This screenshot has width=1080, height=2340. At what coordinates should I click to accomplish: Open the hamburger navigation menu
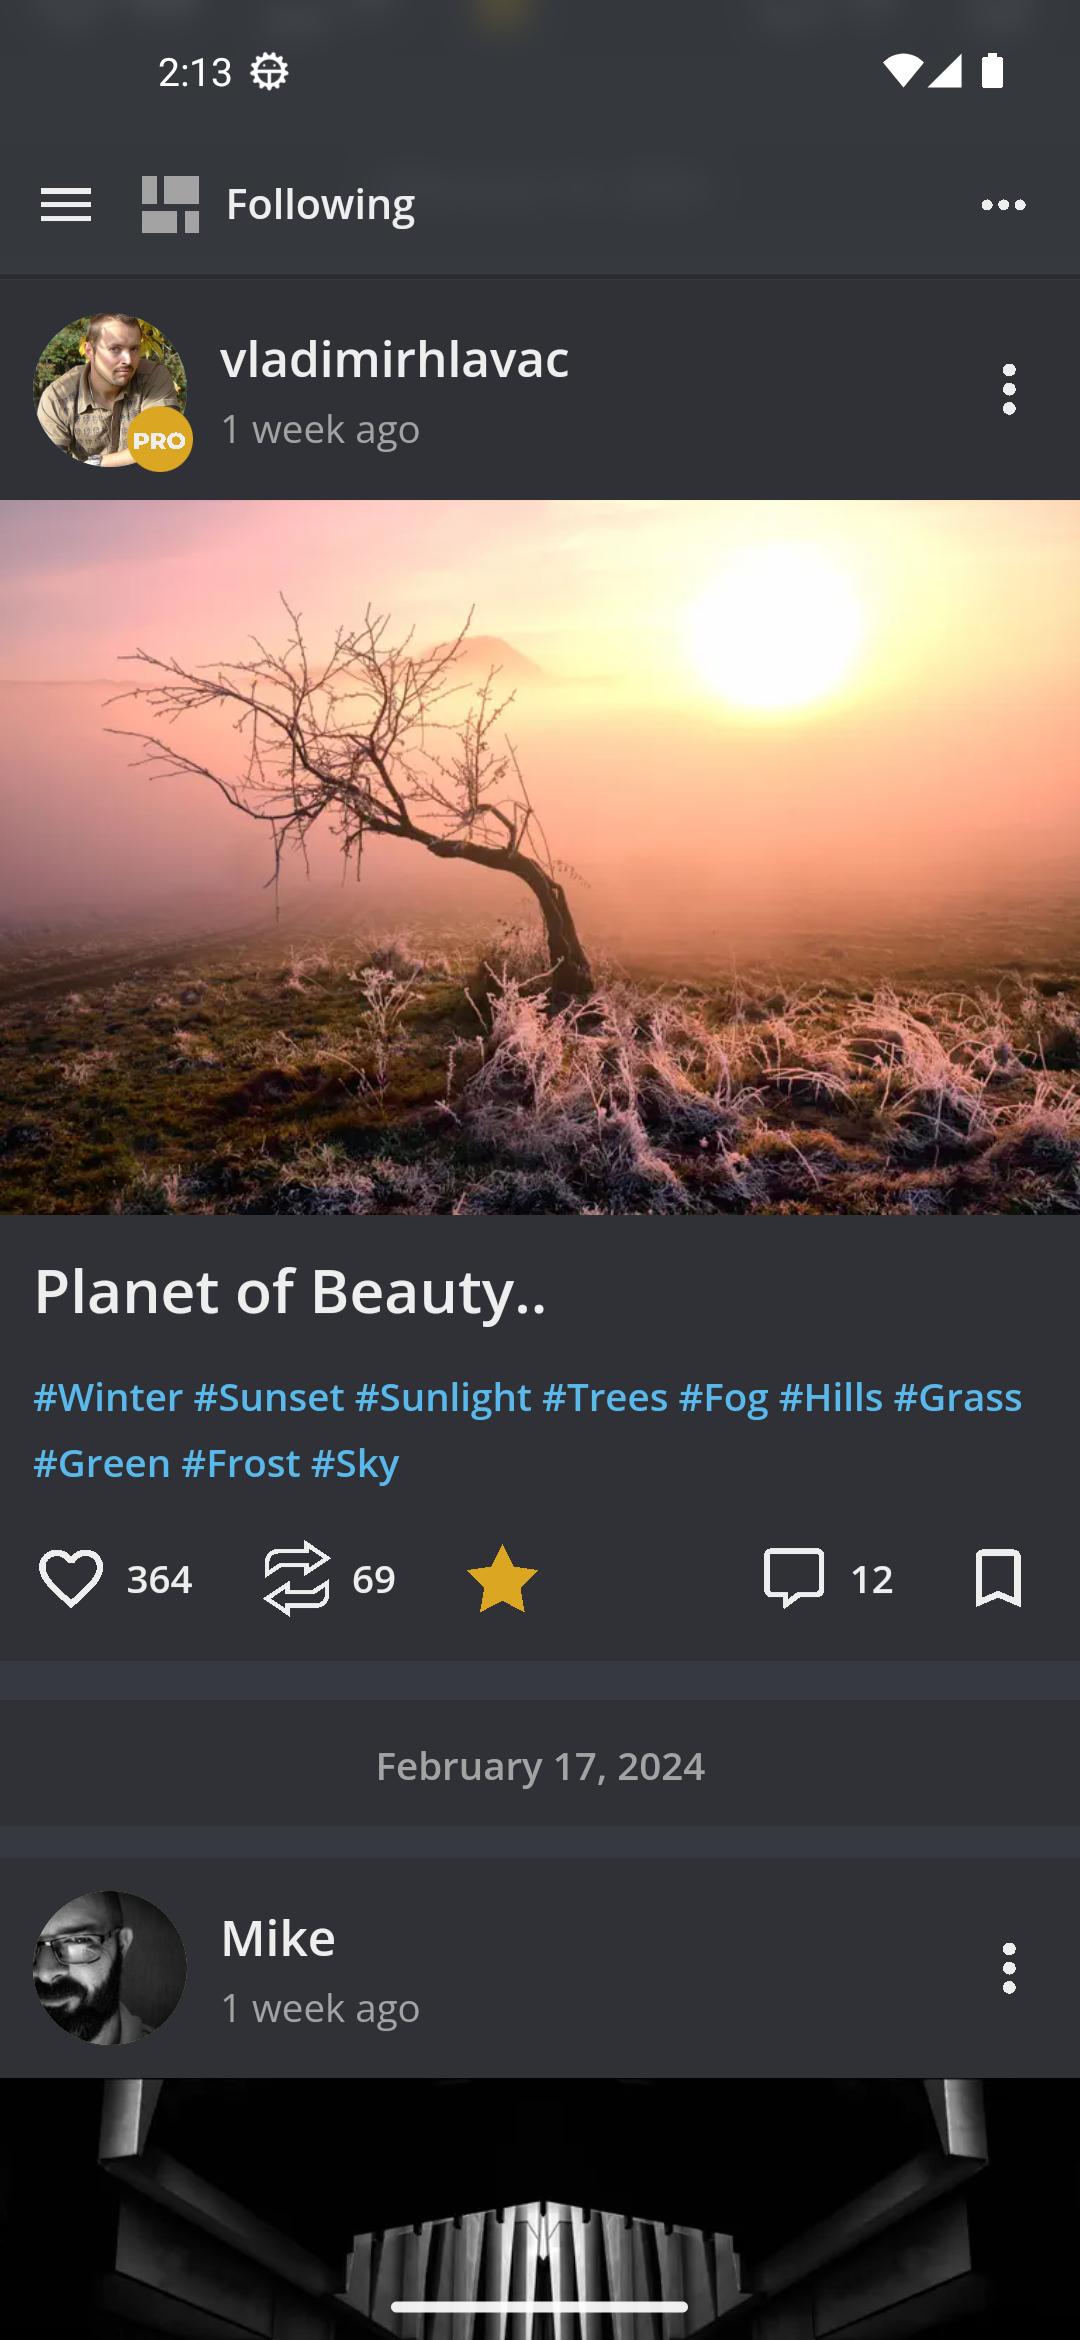[66, 205]
